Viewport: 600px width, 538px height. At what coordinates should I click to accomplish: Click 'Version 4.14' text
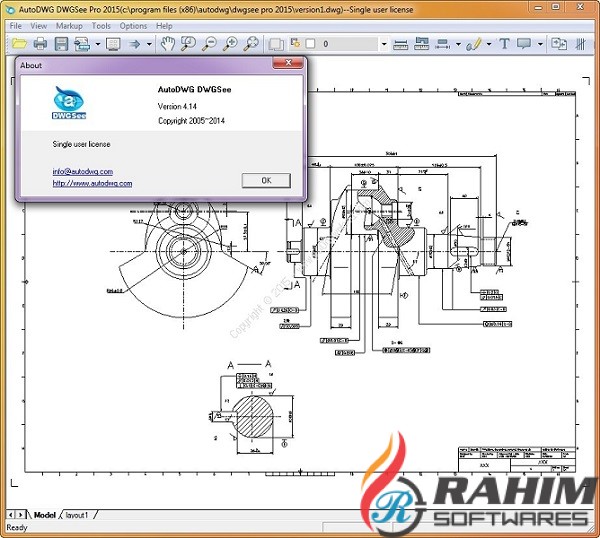pos(177,106)
